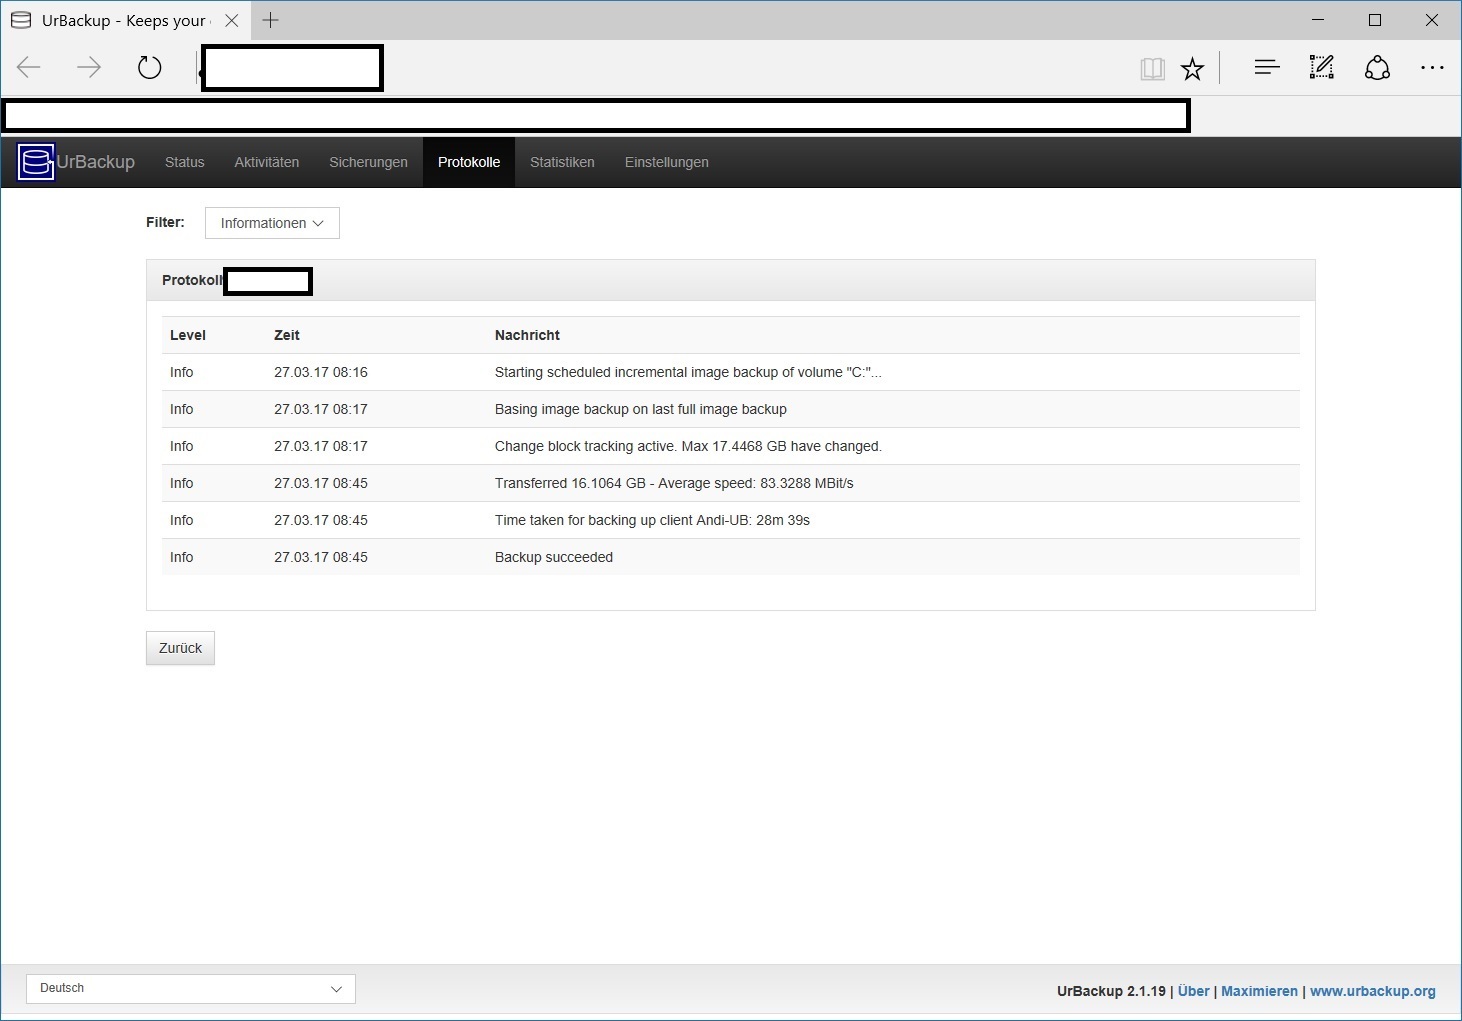Close the UrBackup browser tab
This screenshot has height=1021, width=1462.
tap(232, 20)
